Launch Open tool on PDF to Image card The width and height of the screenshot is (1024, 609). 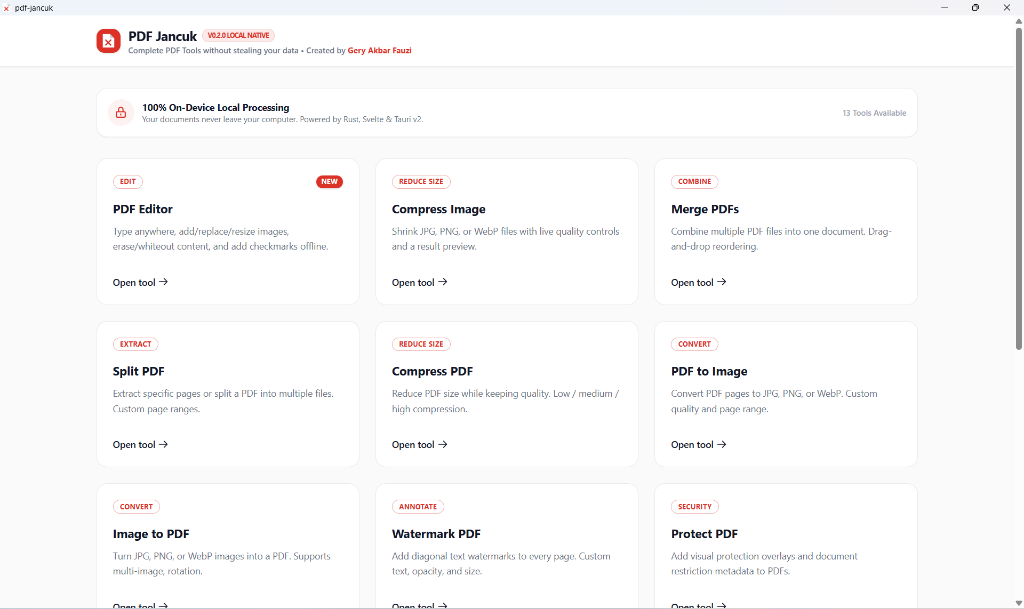click(x=699, y=445)
